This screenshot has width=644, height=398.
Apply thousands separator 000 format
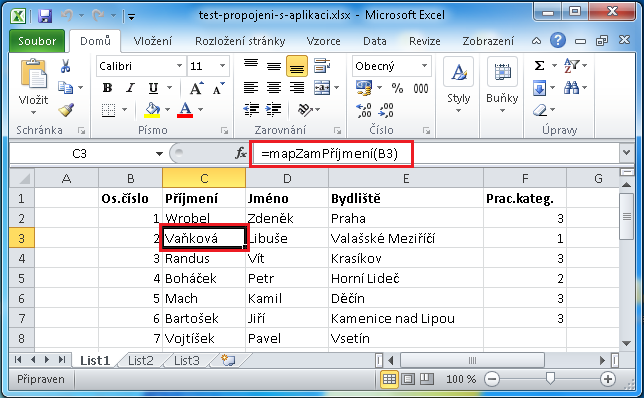[x=421, y=88]
